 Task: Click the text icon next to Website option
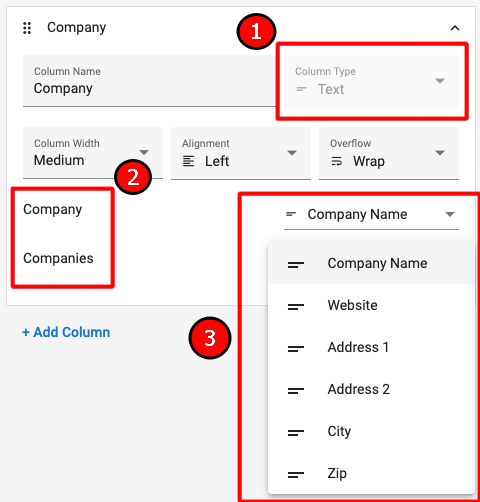(296, 306)
